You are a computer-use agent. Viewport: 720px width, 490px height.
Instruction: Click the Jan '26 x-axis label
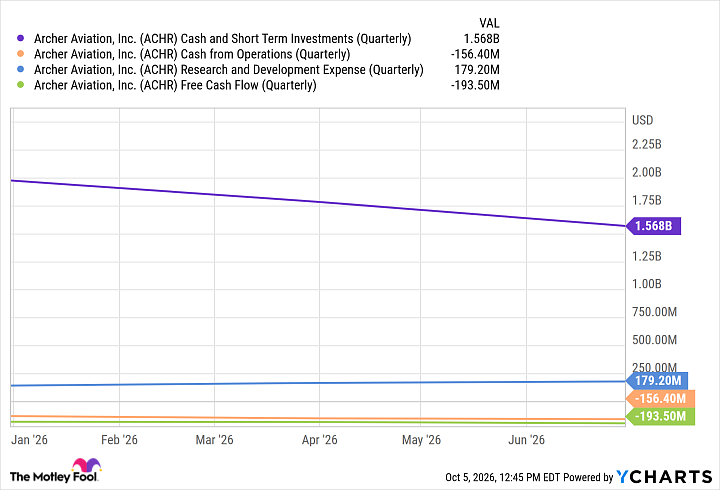[x=29, y=440]
